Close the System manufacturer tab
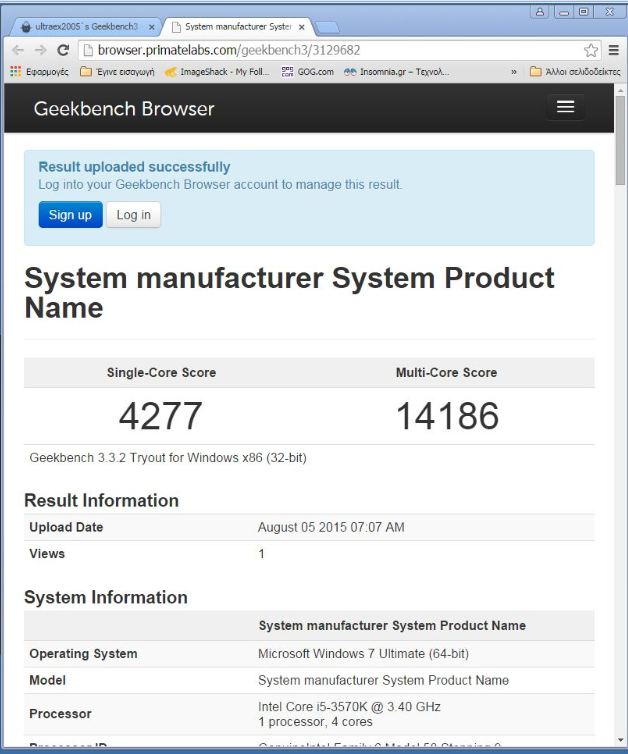Image resolution: width=628 pixels, height=754 pixels. click(x=301, y=27)
